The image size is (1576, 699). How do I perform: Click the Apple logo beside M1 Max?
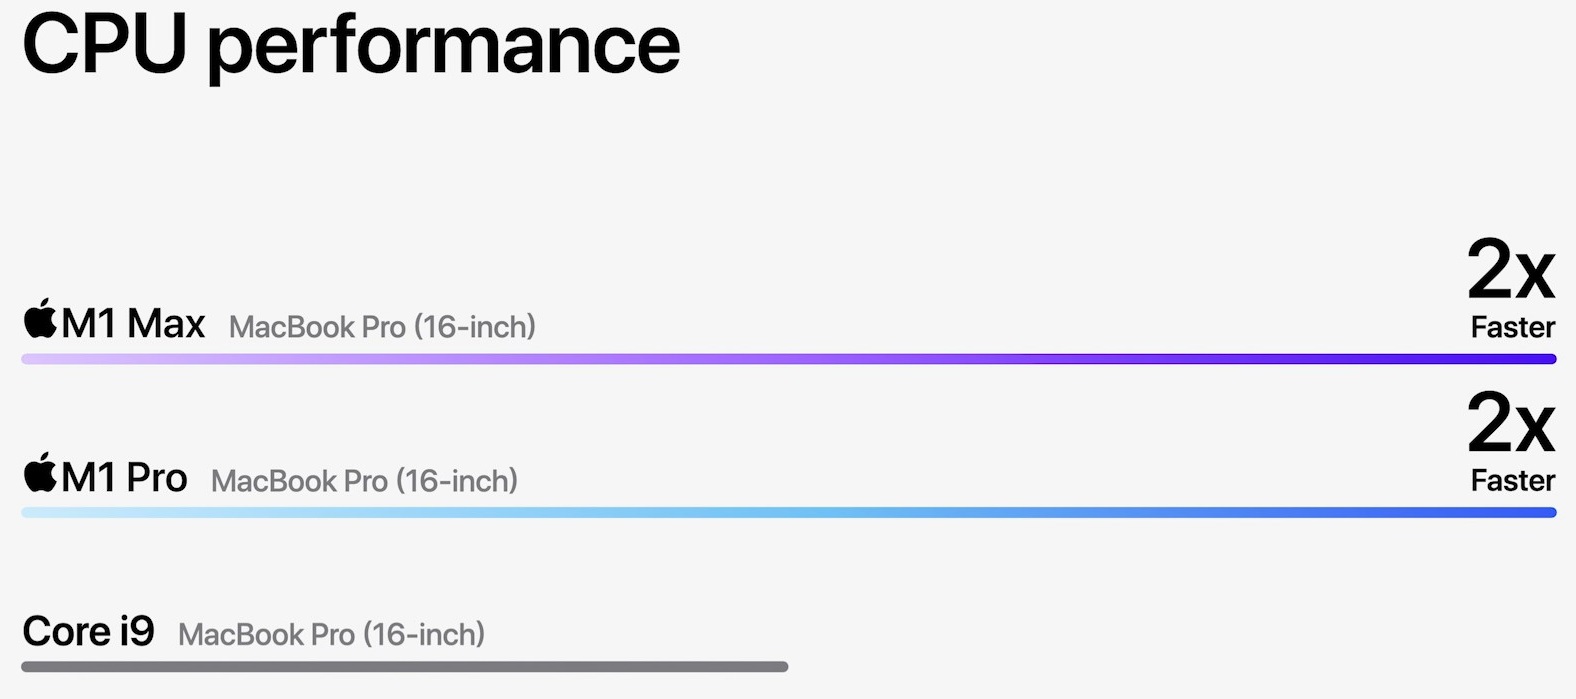[40, 319]
